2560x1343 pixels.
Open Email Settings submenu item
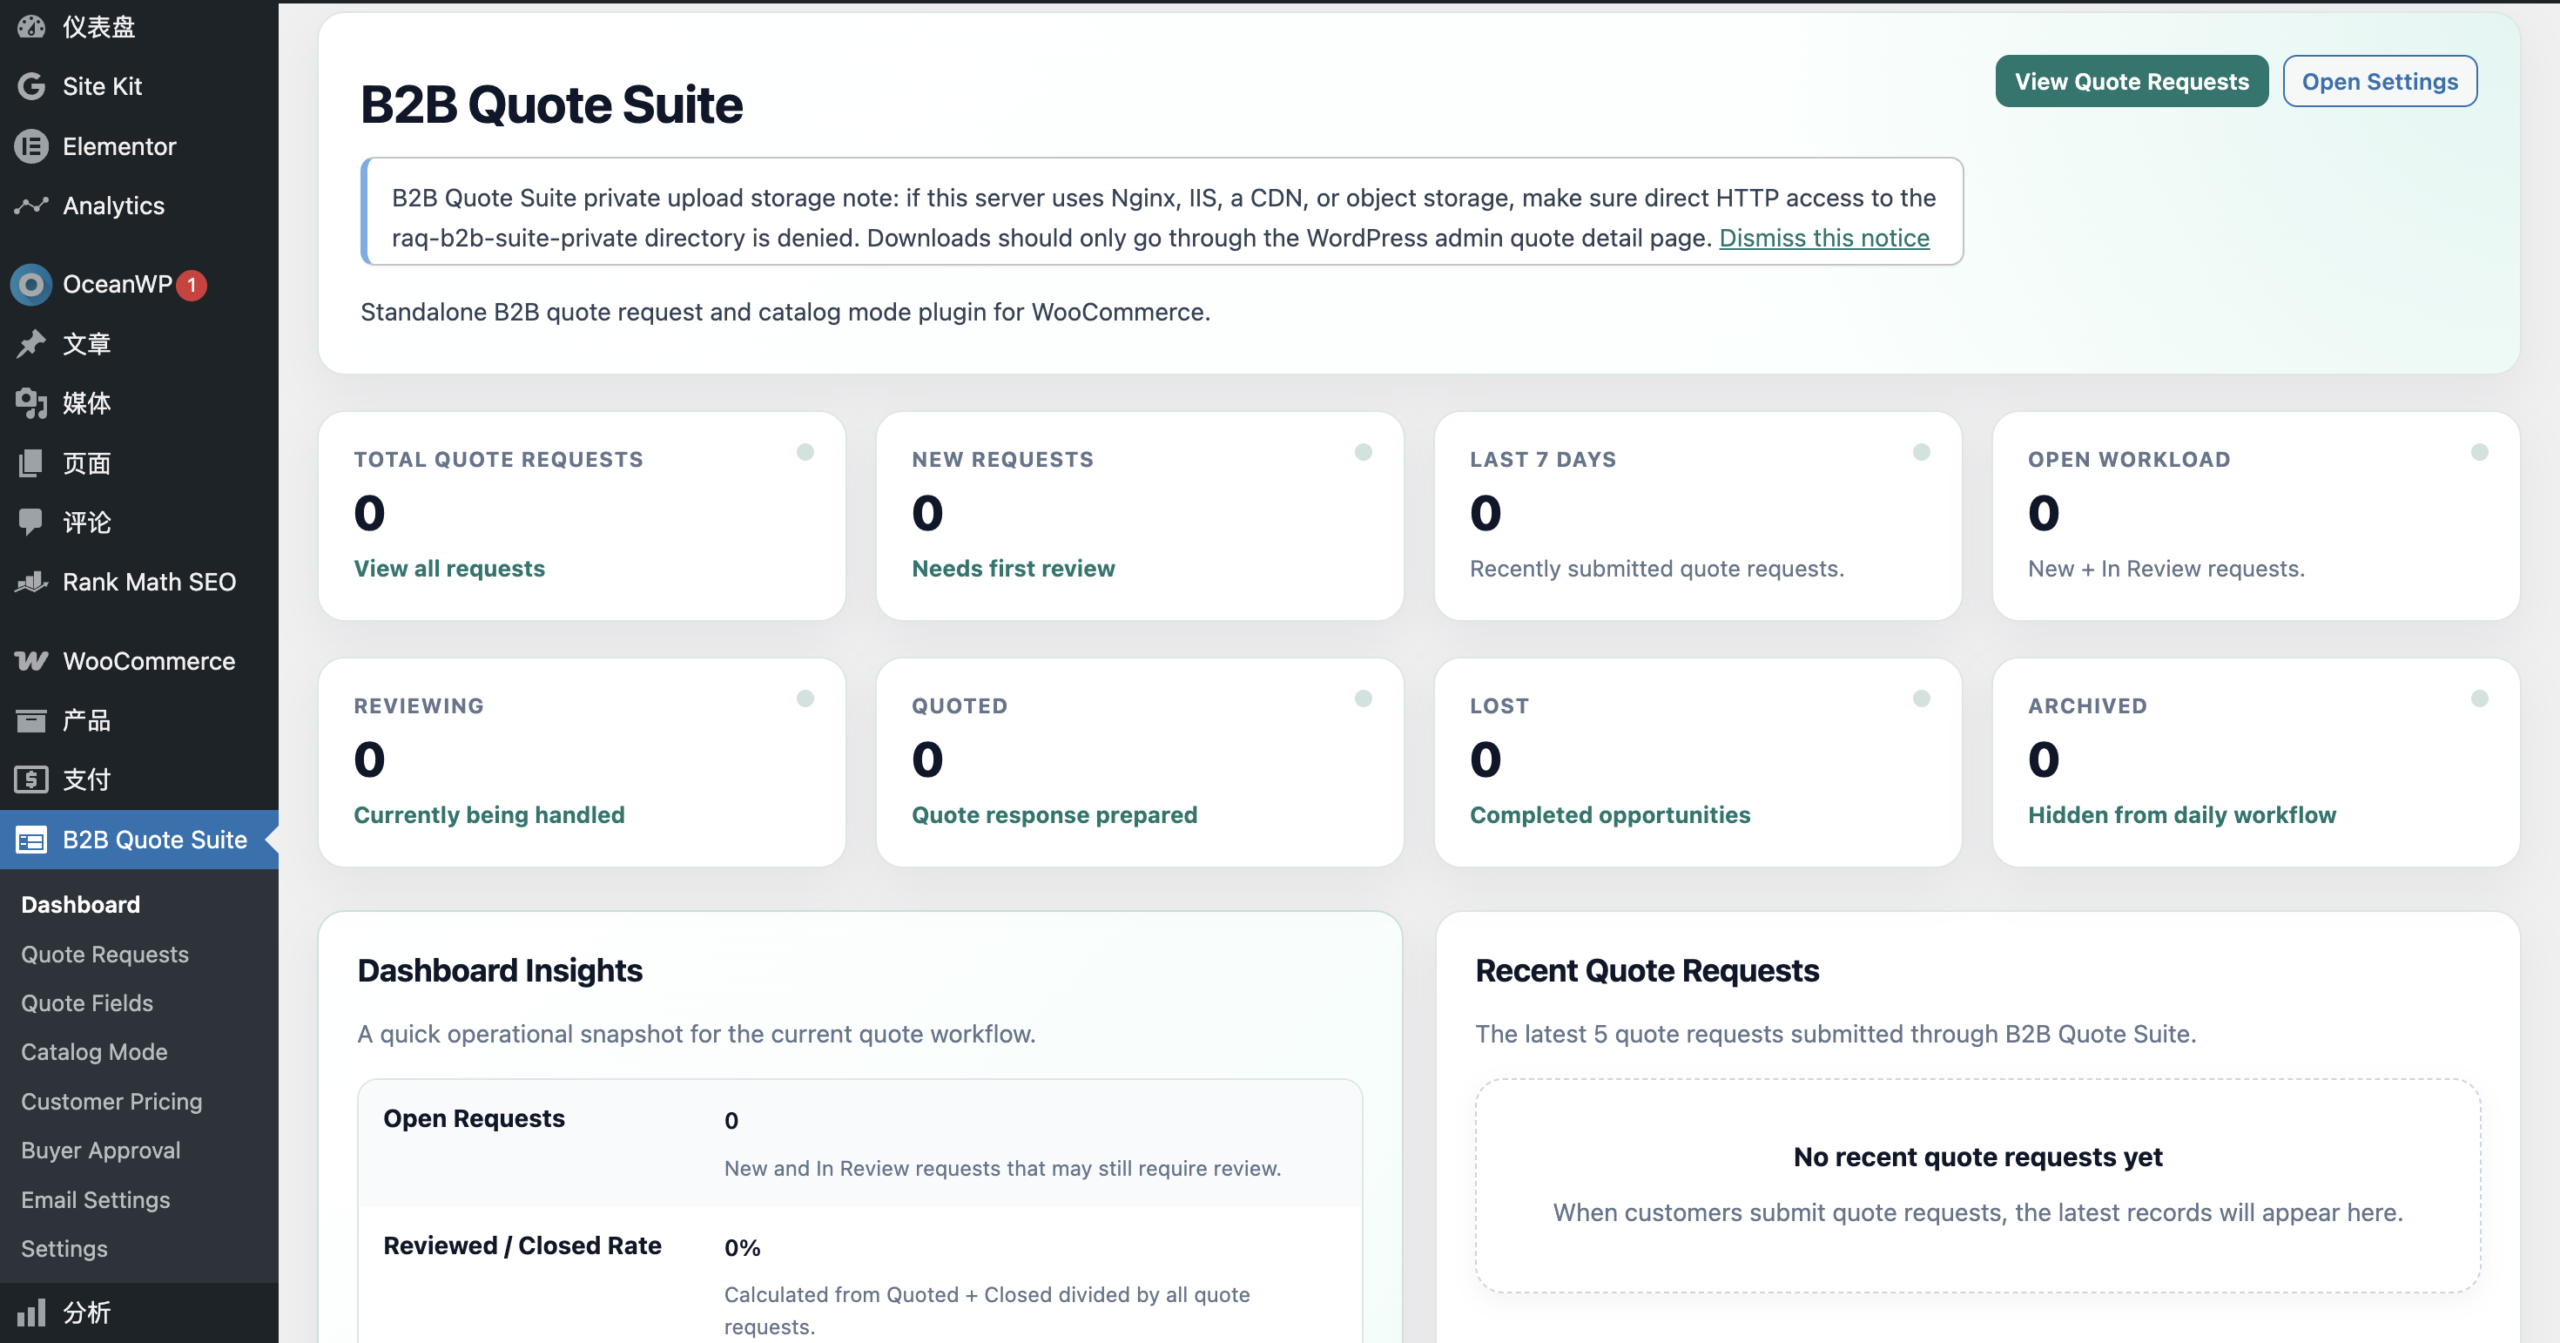[95, 1199]
